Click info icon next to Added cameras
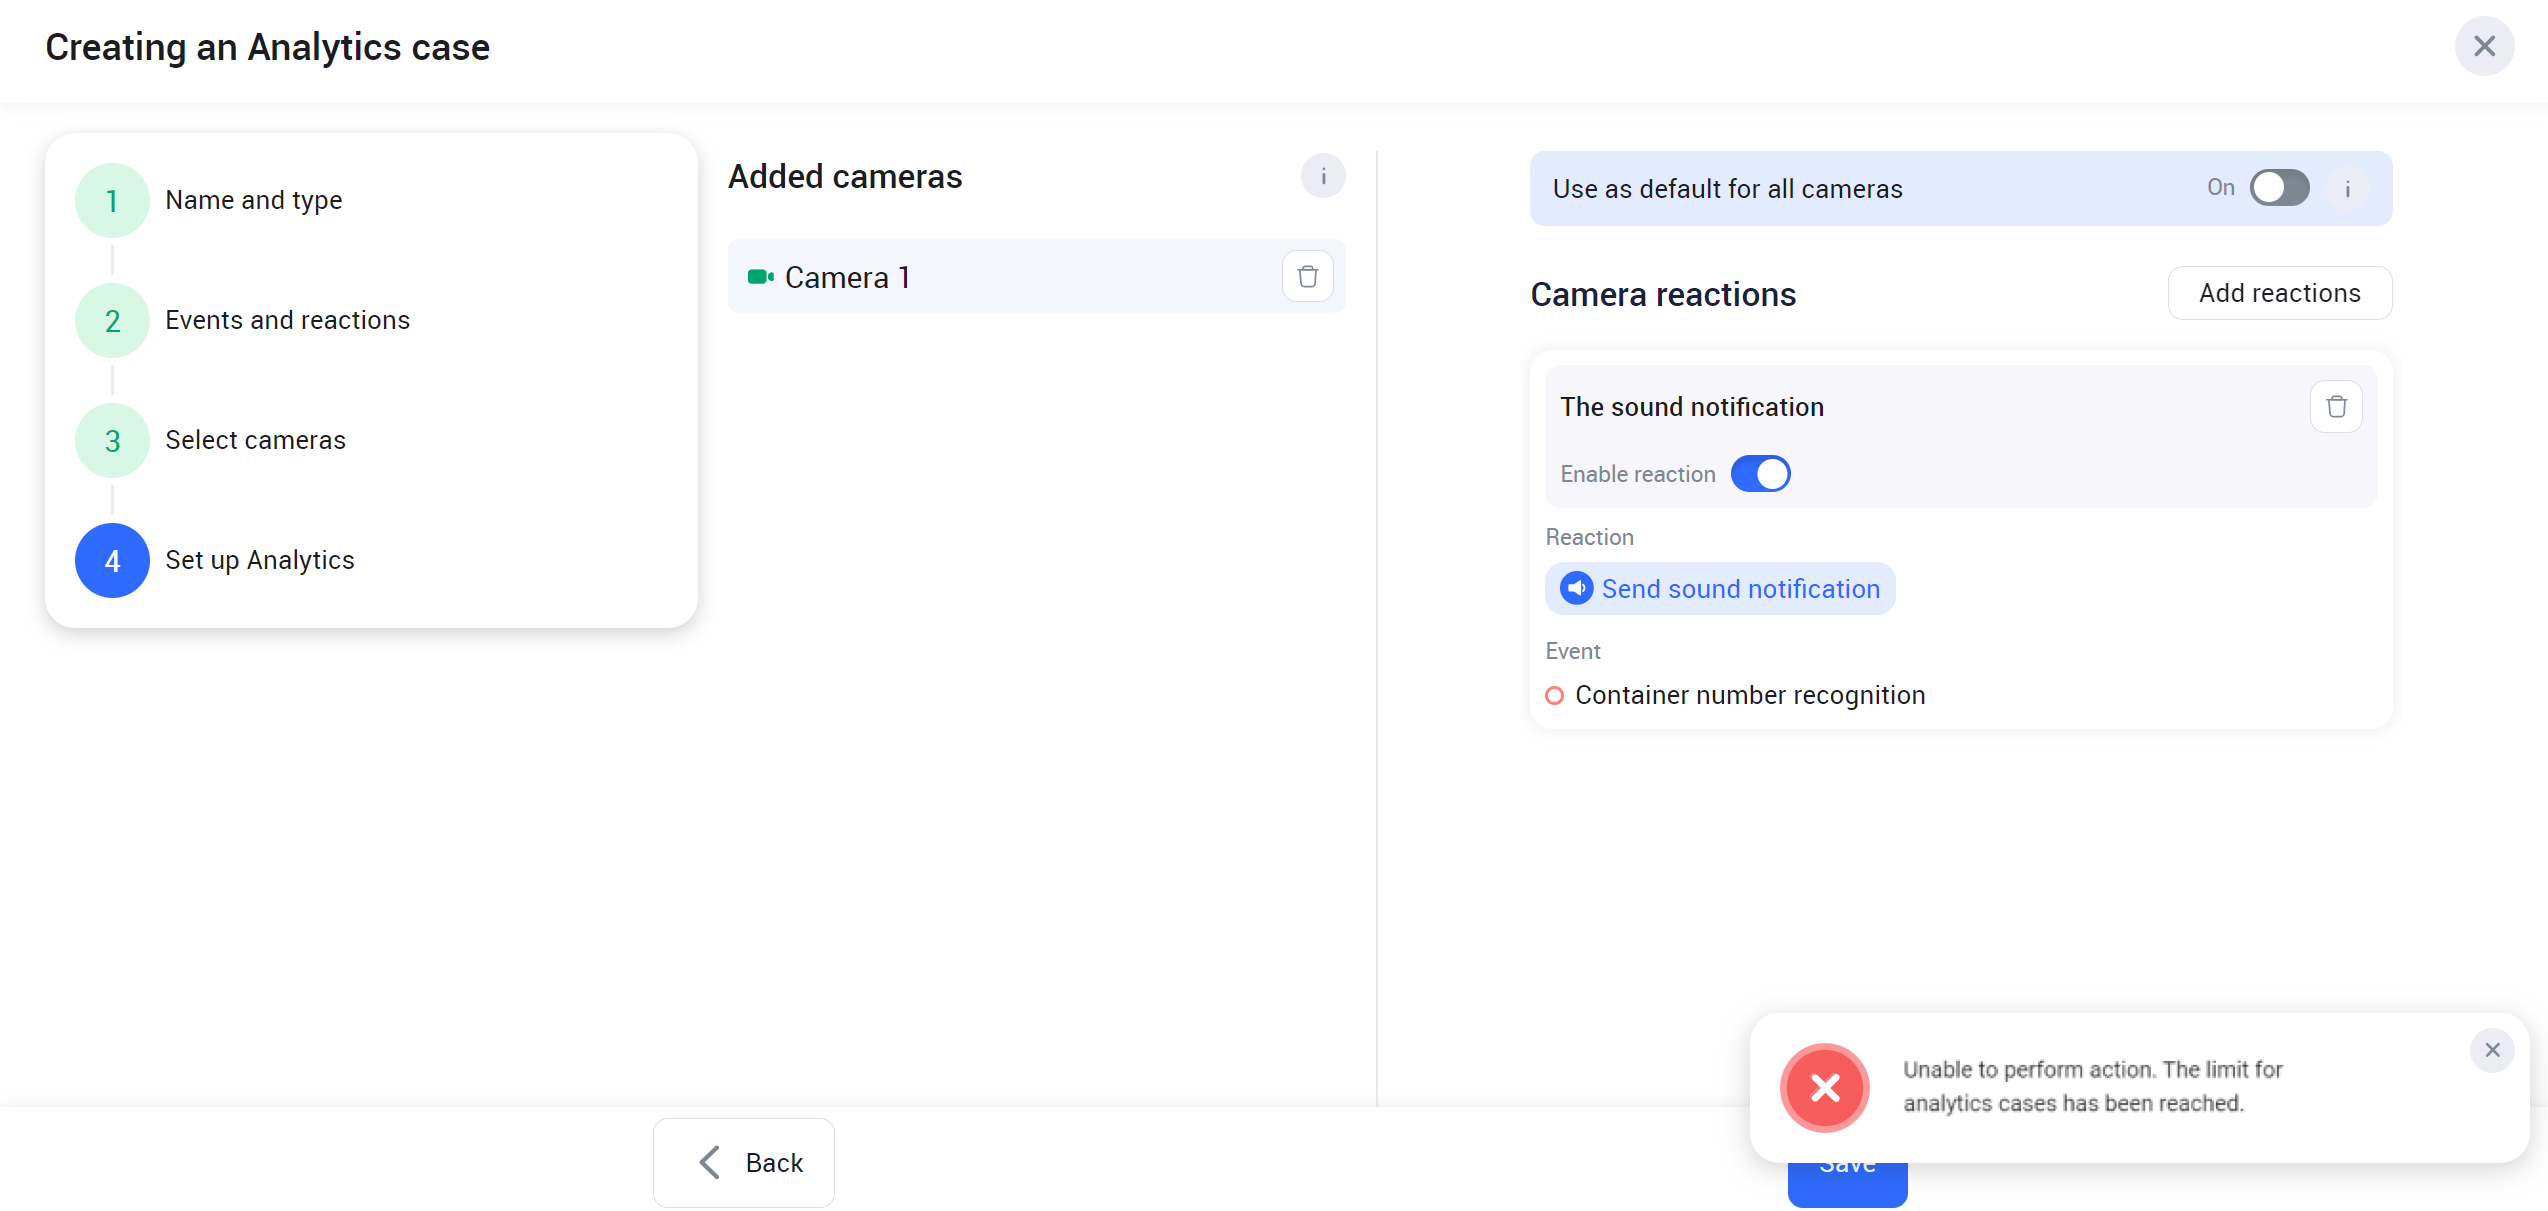The width and height of the screenshot is (2548, 1211). click(x=1322, y=177)
